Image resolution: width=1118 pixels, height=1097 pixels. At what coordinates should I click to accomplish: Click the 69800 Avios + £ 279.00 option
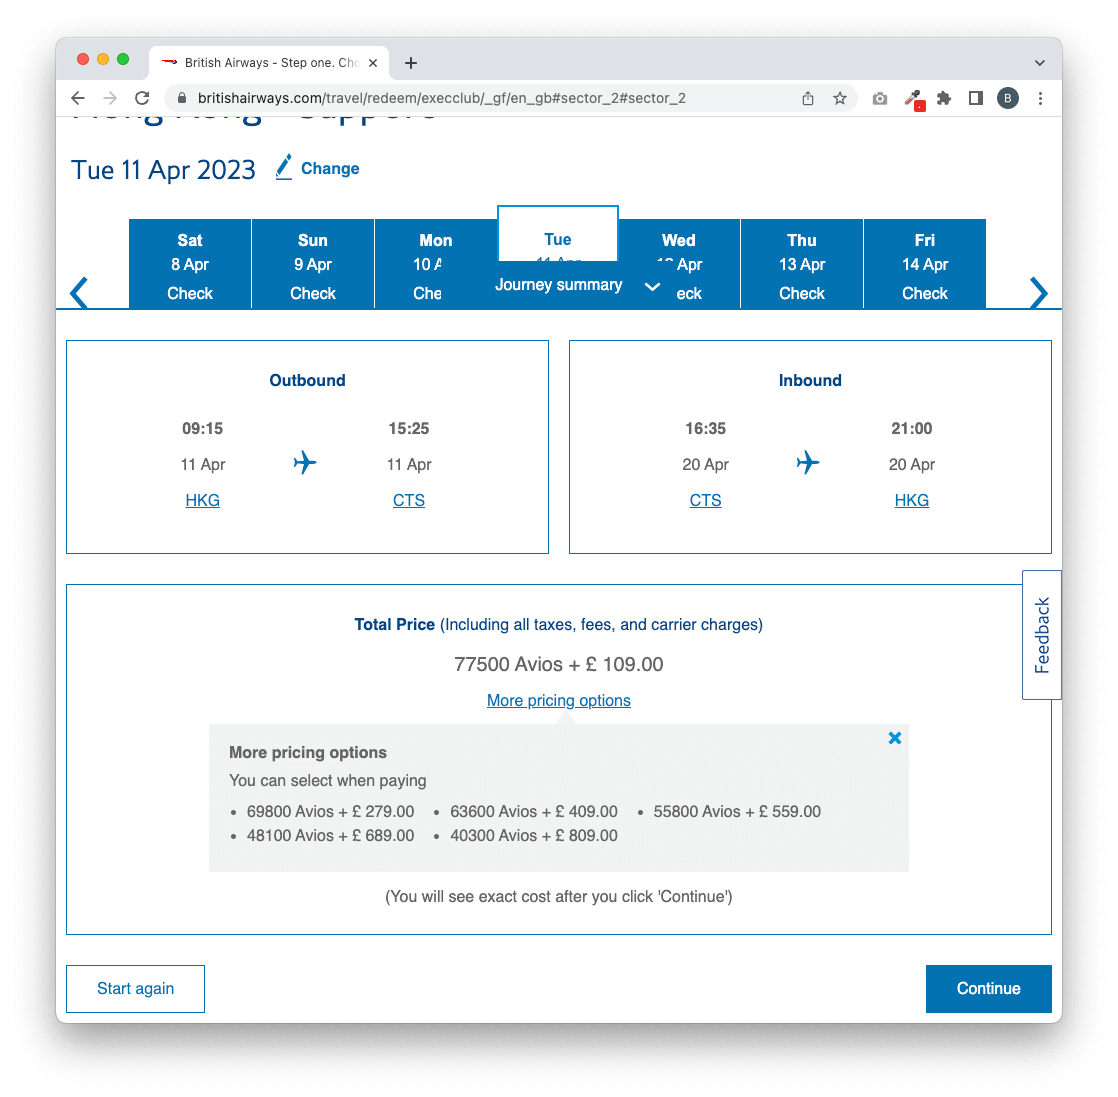pyautogui.click(x=330, y=812)
